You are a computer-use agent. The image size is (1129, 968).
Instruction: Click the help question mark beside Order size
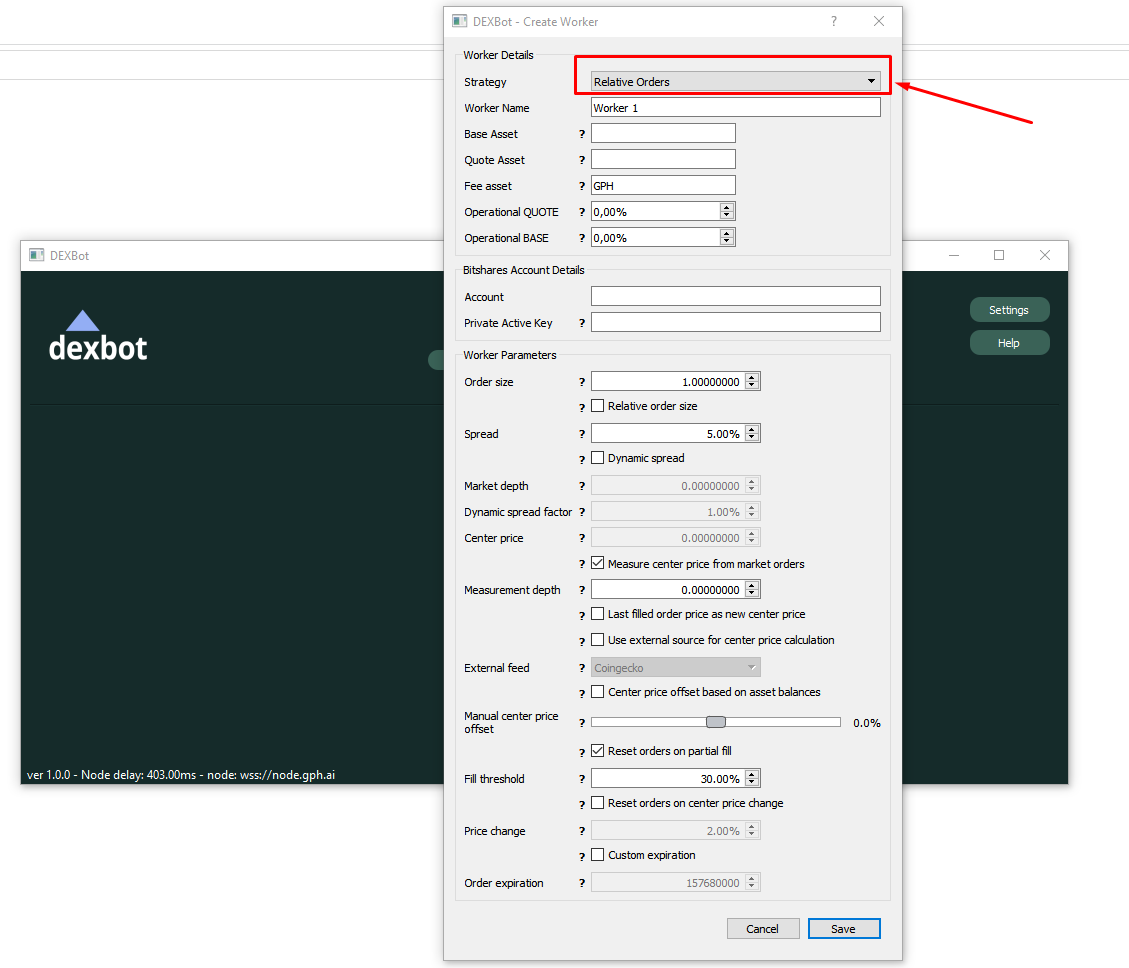click(x=582, y=382)
